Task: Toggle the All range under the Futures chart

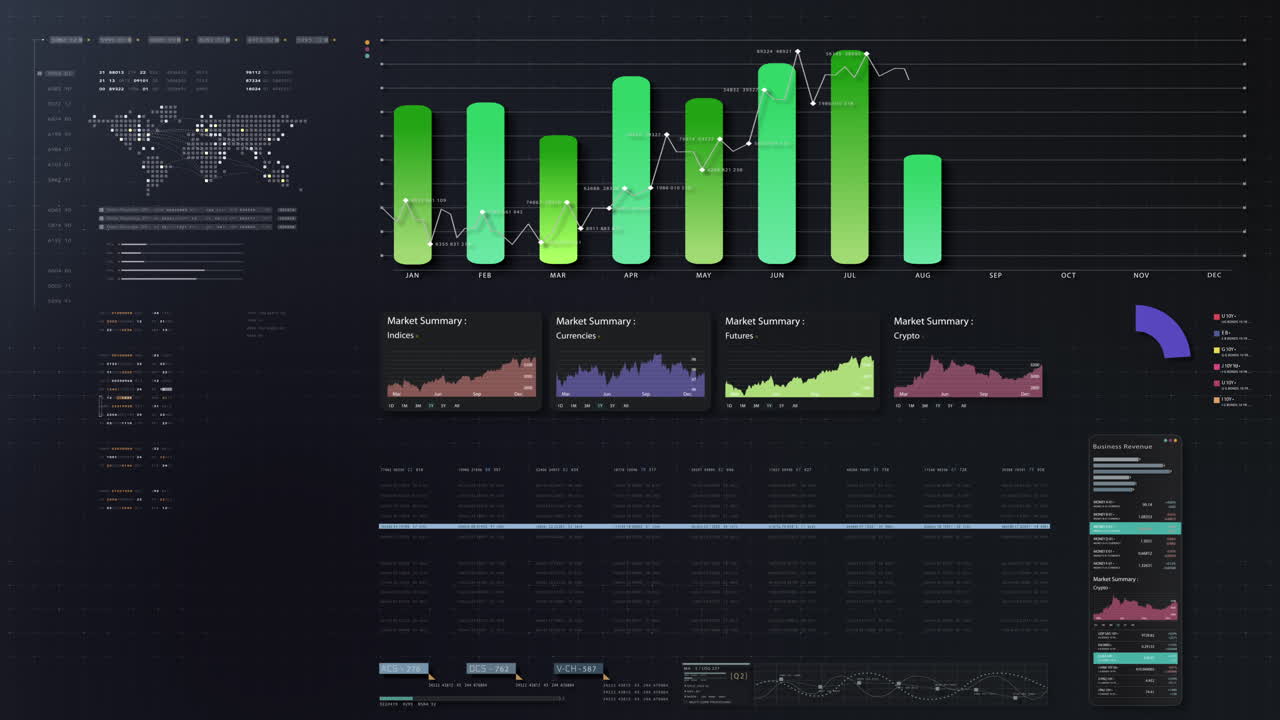Action: click(x=795, y=405)
